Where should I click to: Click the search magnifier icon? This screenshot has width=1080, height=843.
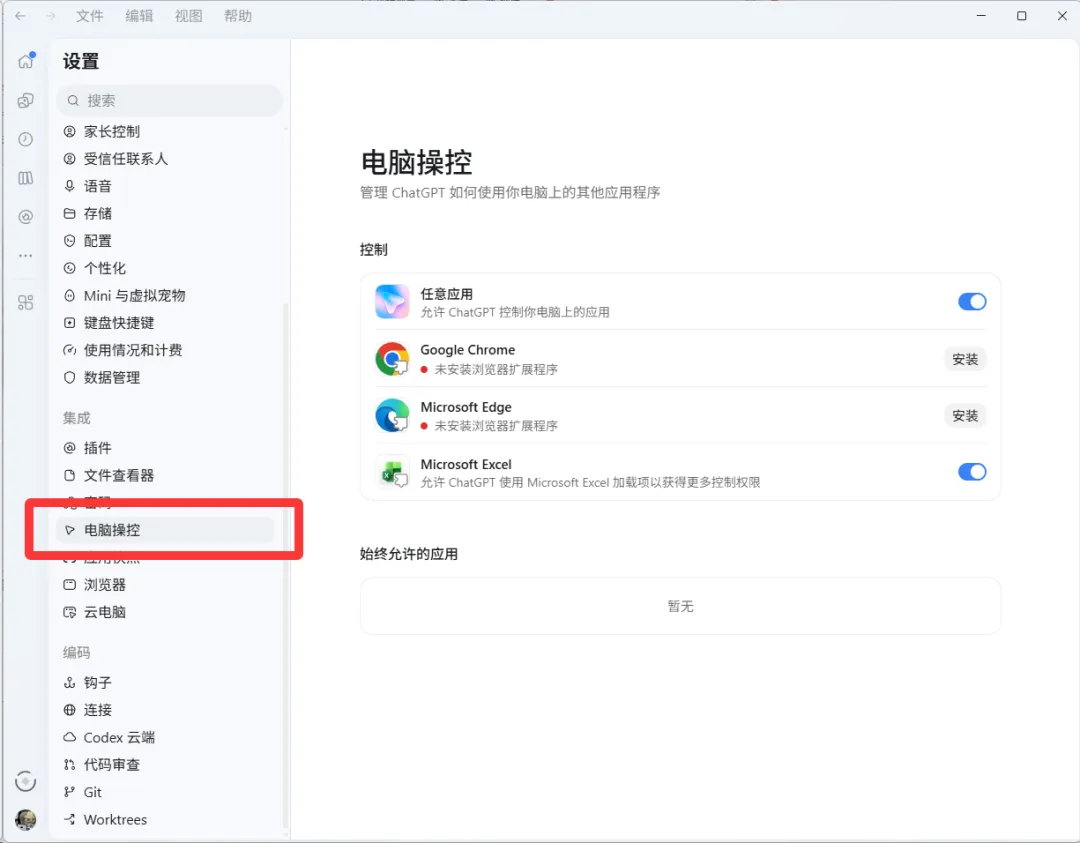pyautogui.click(x=72, y=101)
